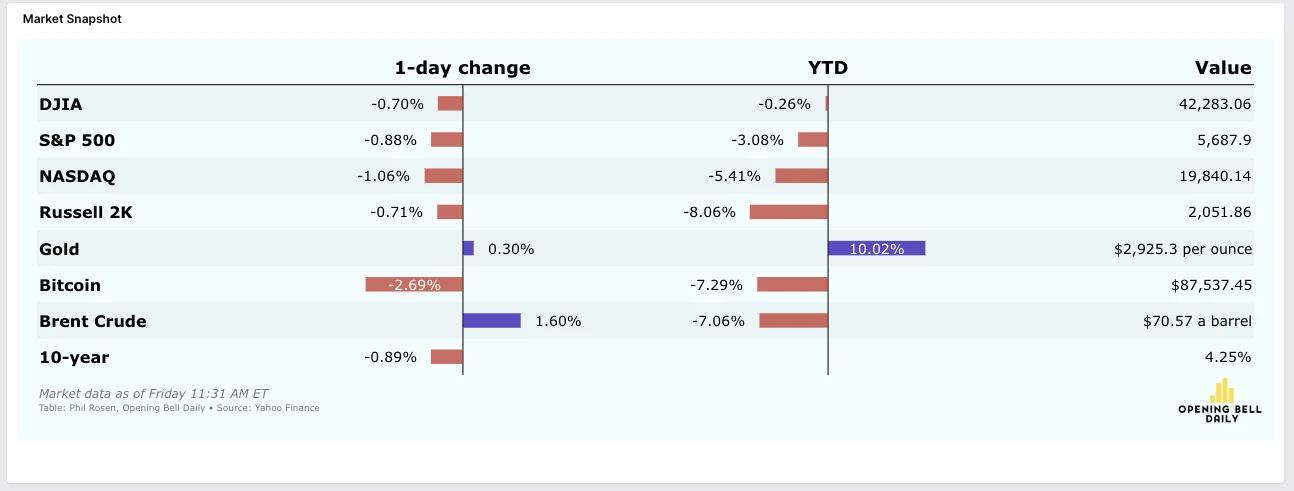Click Brent Crude's 1.60% blue bar

[492, 321]
